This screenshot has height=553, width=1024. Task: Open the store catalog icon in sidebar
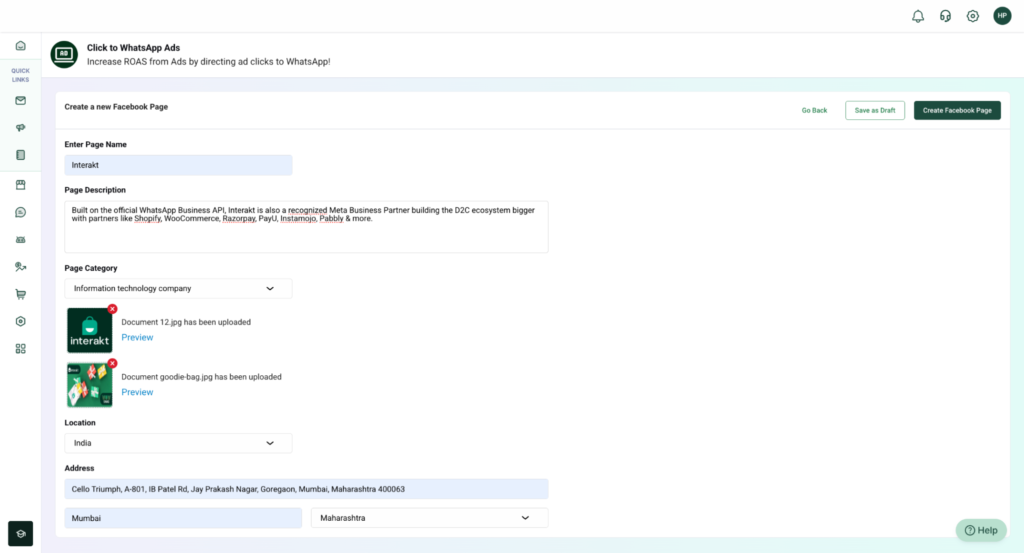point(20,185)
